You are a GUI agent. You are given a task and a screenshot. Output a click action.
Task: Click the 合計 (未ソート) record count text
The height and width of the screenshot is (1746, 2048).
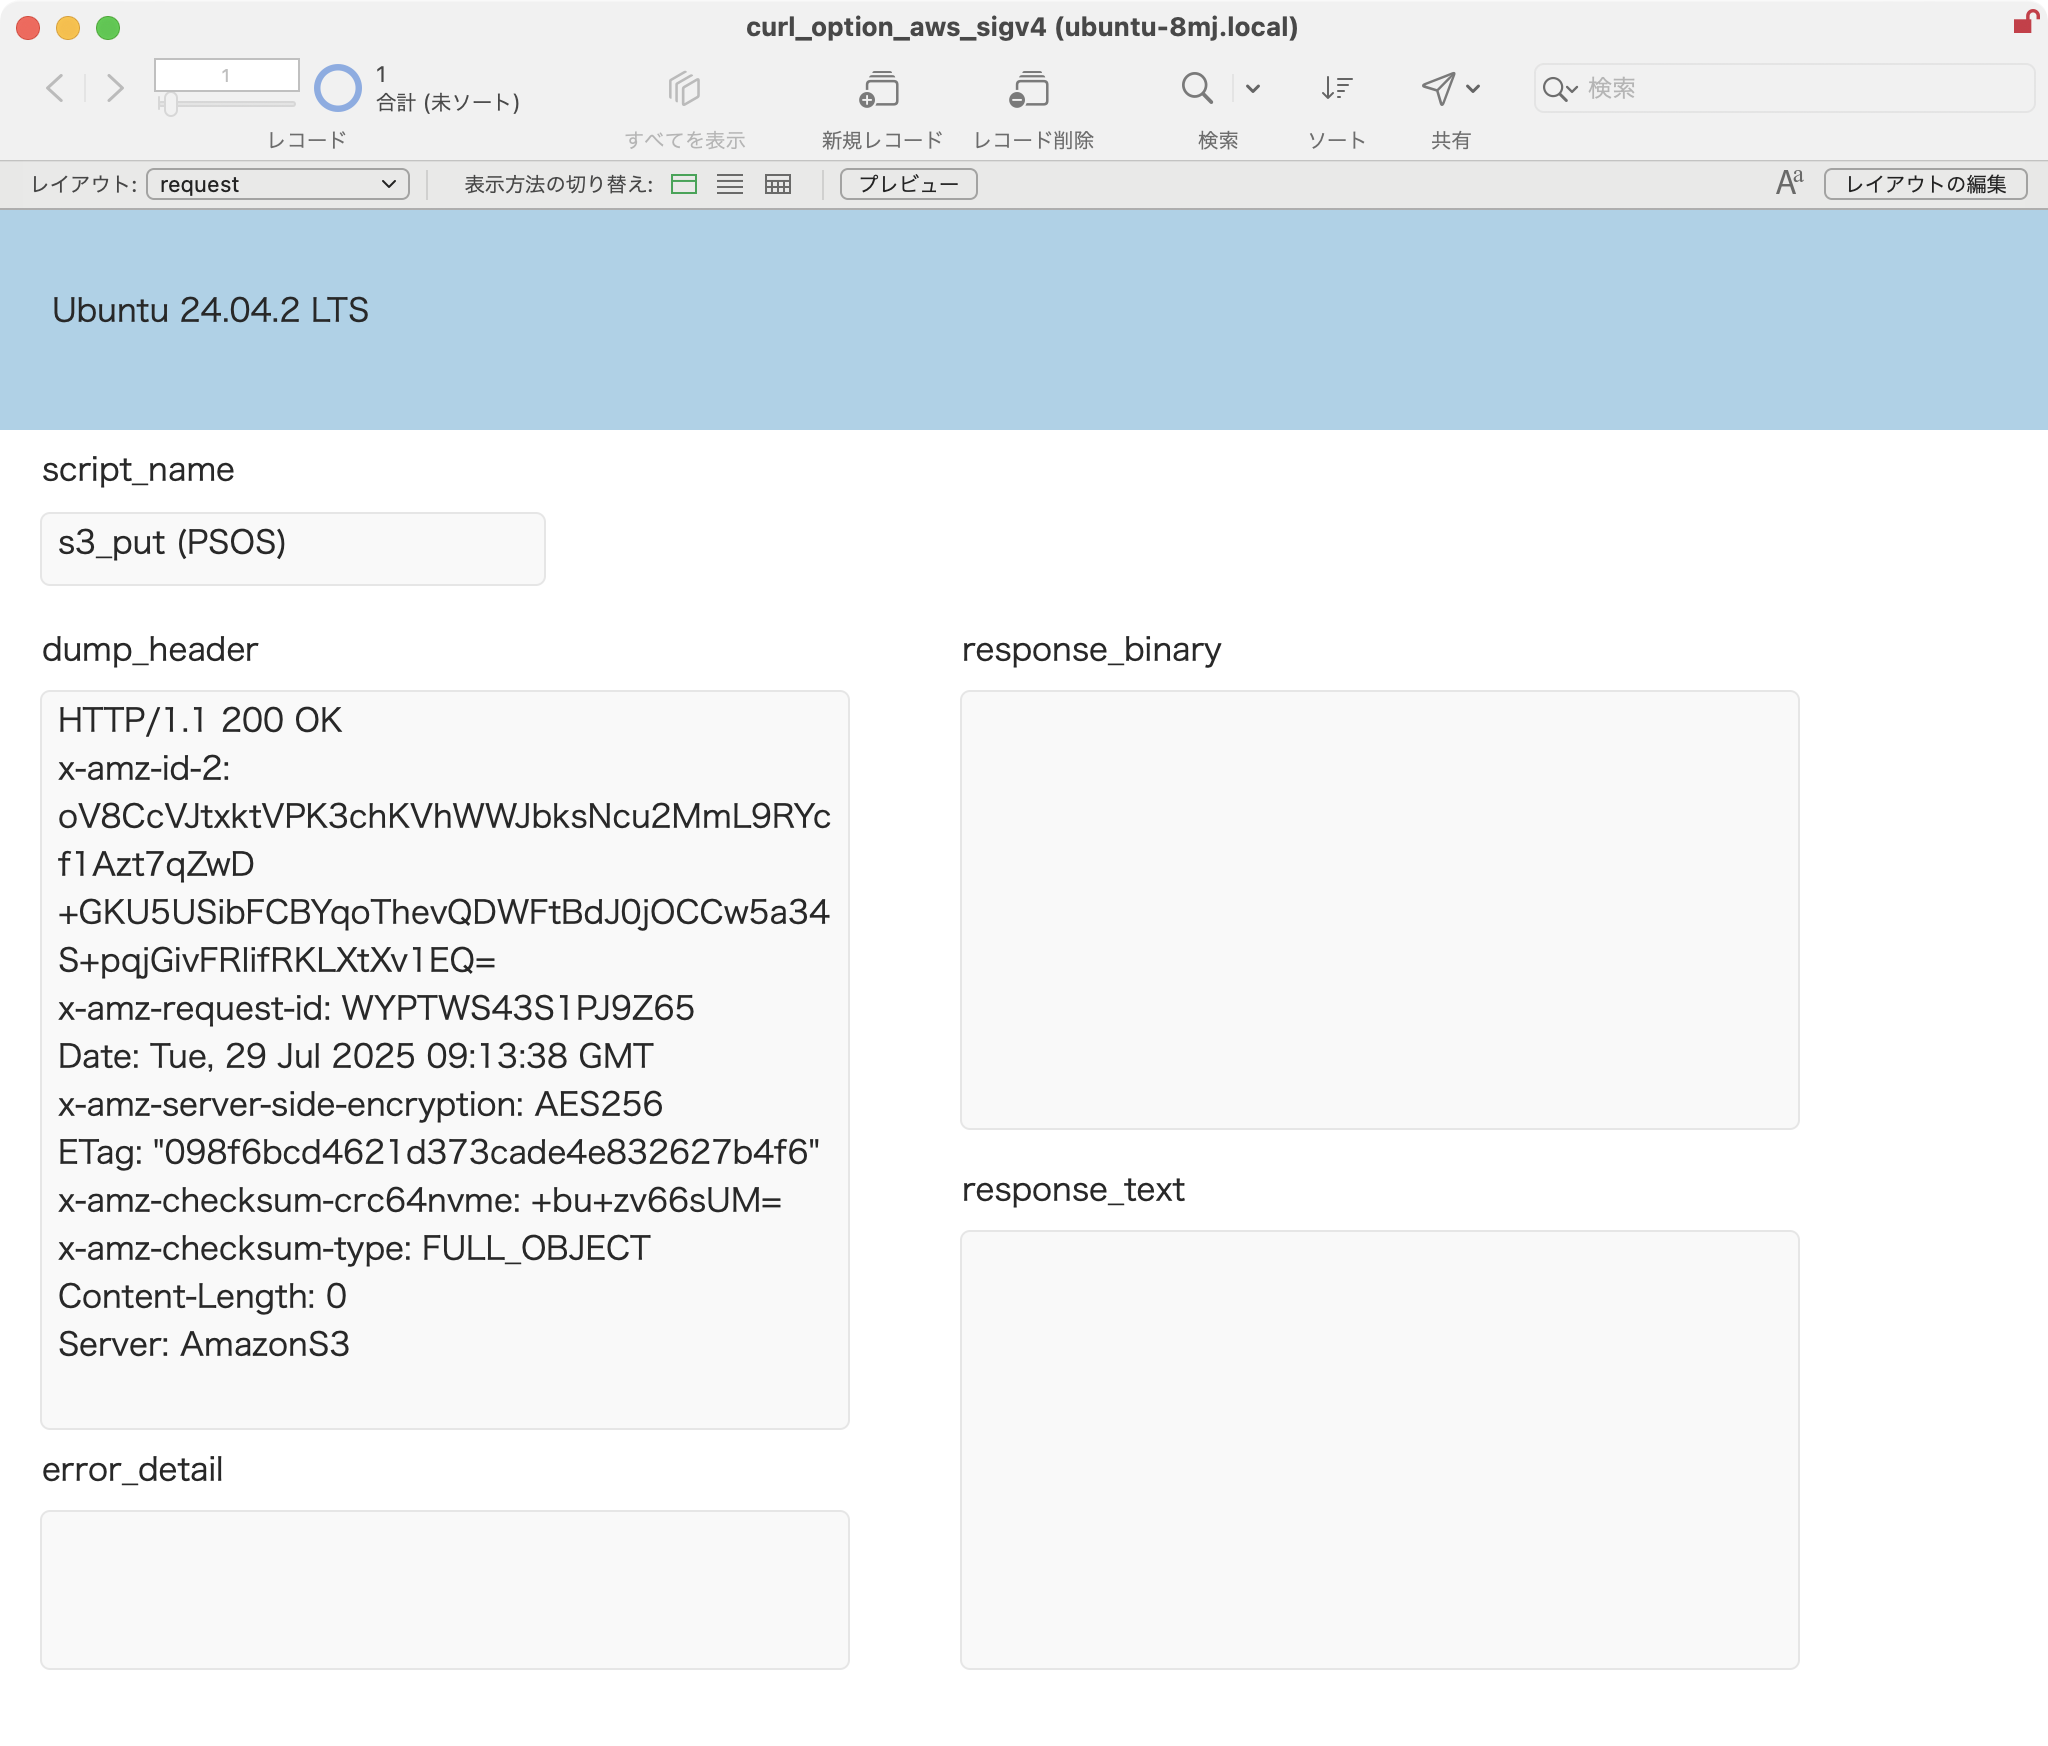coord(448,102)
